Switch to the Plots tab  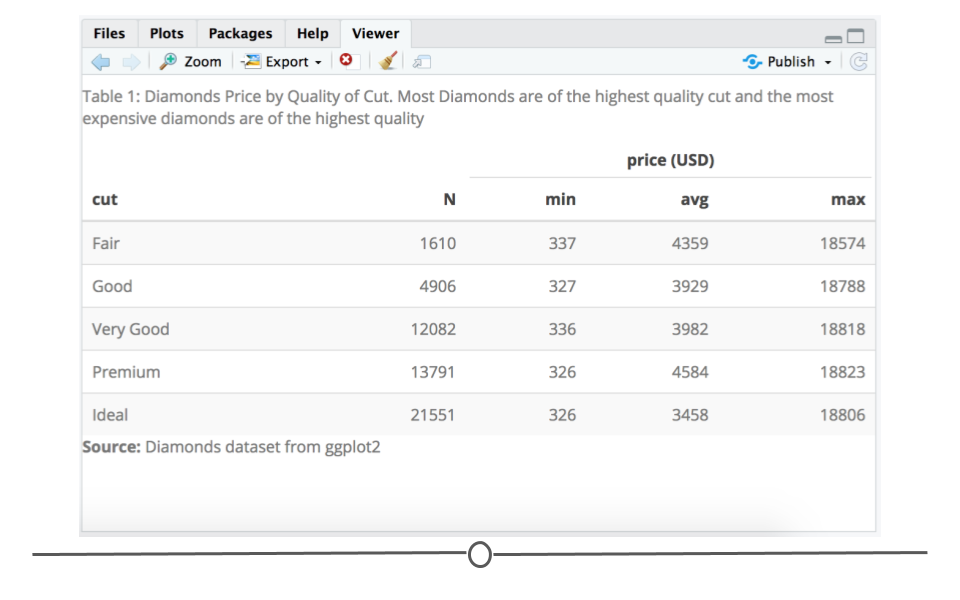[x=167, y=34]
